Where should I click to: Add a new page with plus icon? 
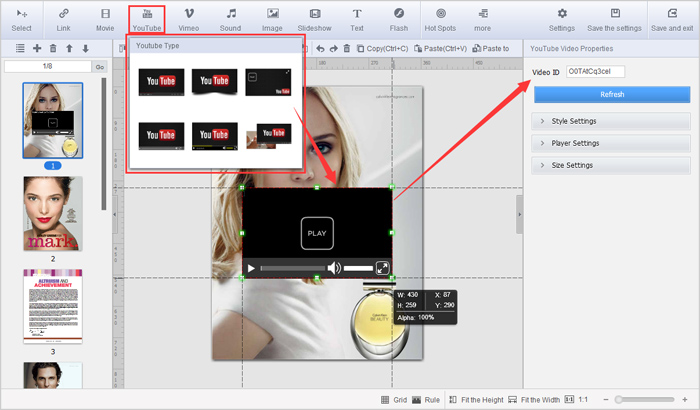click(37, 48)
